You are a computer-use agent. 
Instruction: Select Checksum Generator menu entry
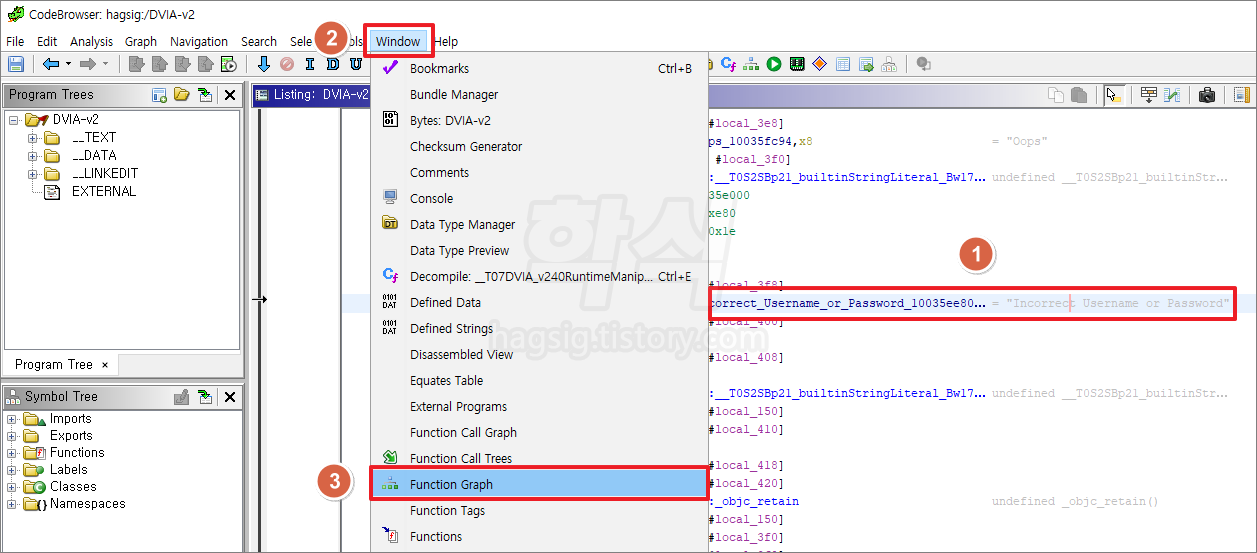pyautogui.click(x=539, y=146)
